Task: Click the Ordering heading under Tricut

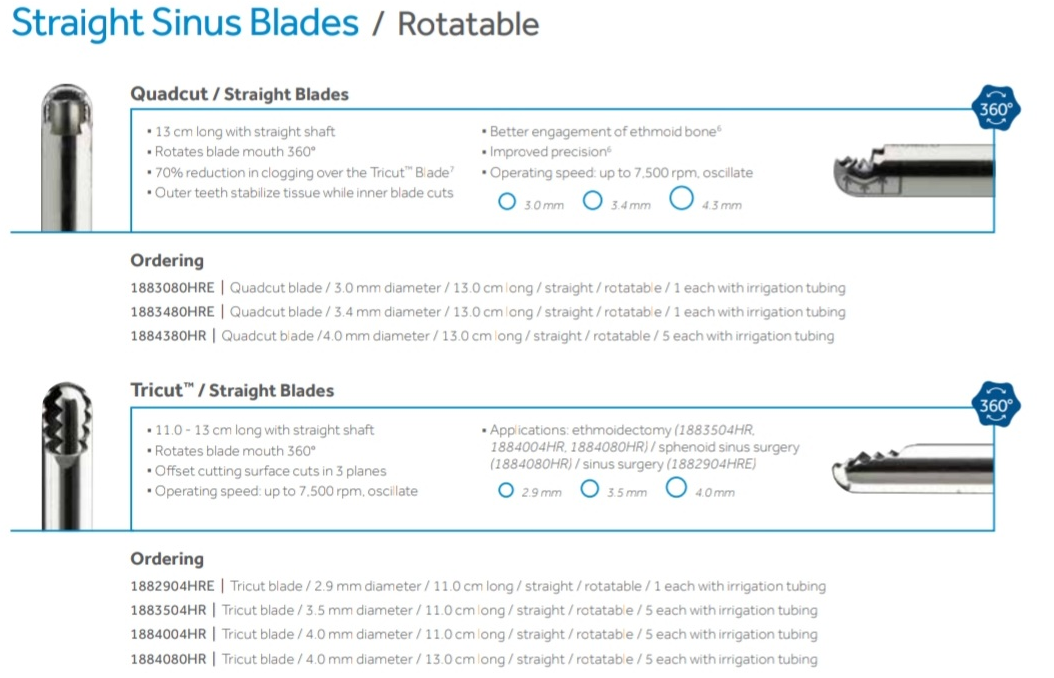Action: (167, 558)
